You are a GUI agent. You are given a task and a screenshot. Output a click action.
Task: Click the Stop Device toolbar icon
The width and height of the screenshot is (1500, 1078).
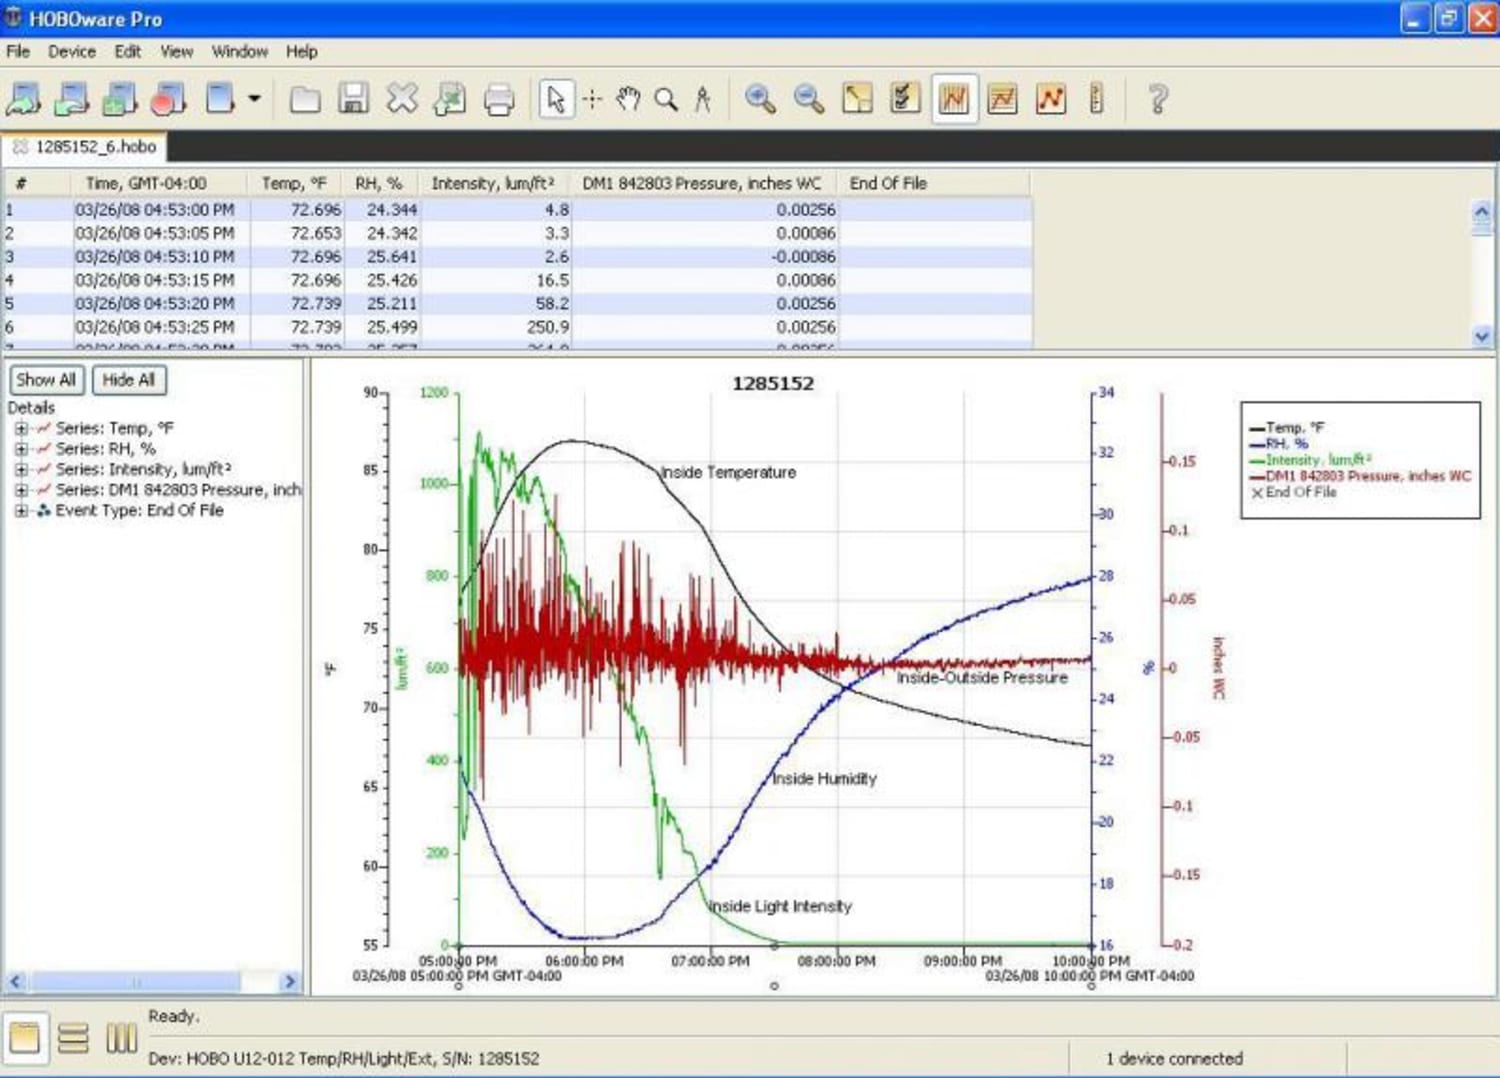coord(168,99)
